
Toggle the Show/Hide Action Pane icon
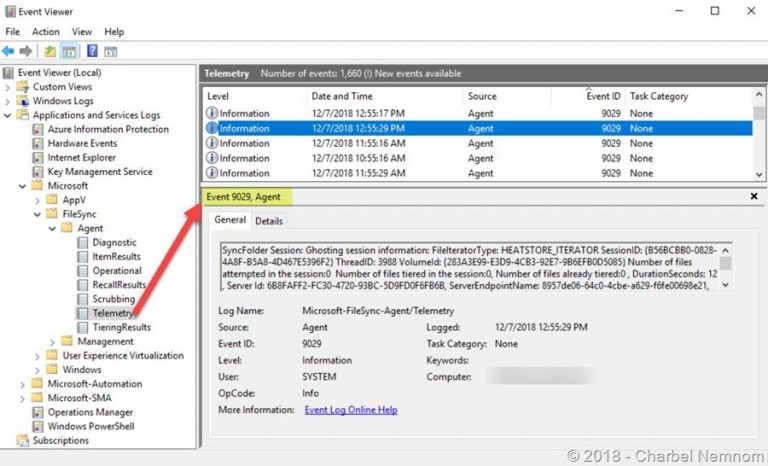[111, 51]
